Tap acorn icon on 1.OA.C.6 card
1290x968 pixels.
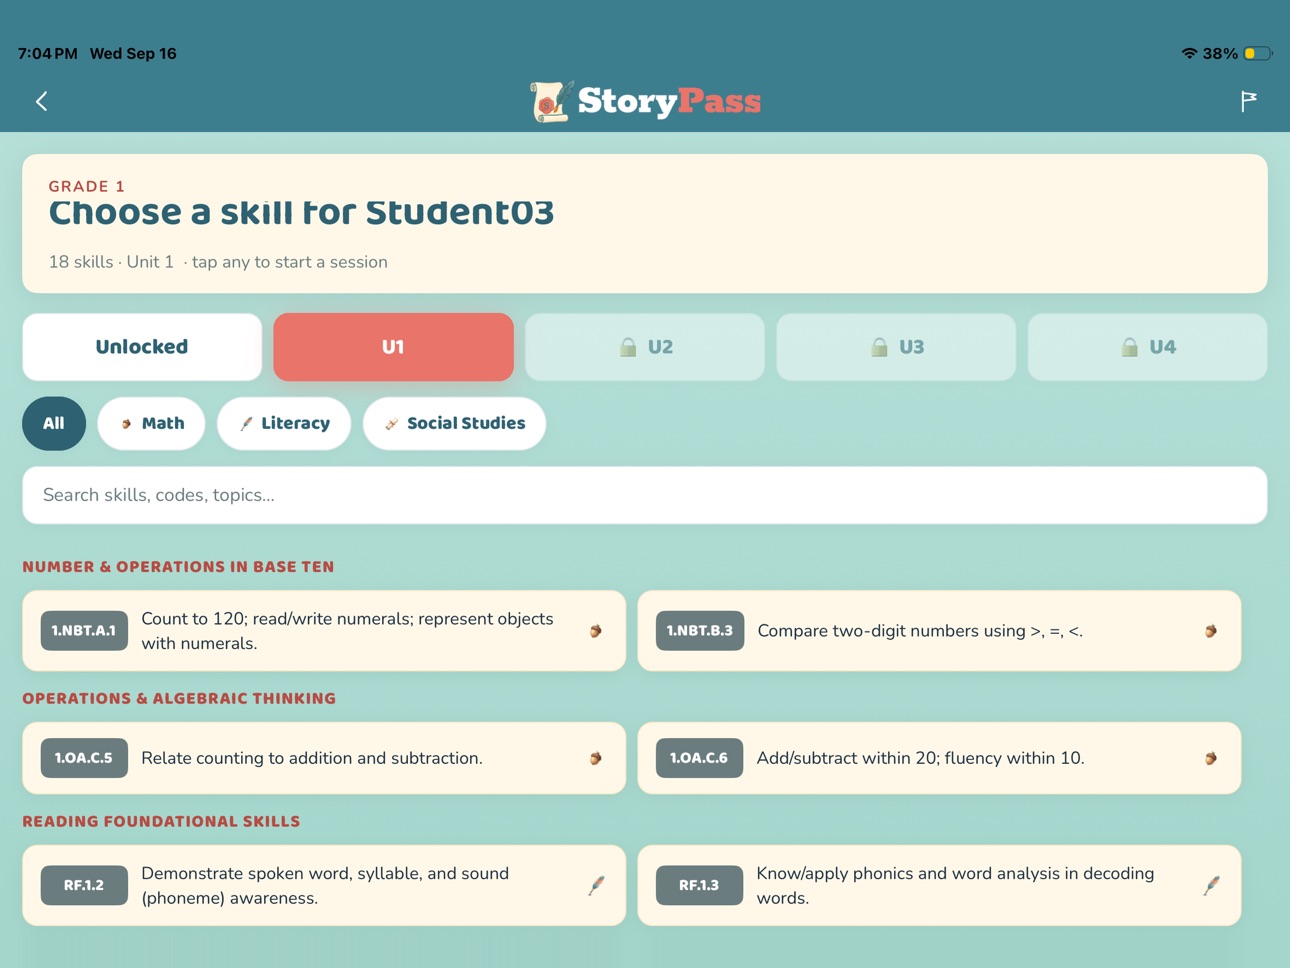point(1211,758)
